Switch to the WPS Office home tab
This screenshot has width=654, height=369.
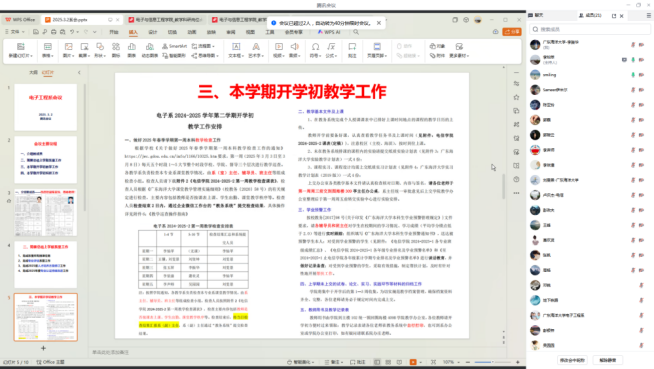(x=20, y=20)
